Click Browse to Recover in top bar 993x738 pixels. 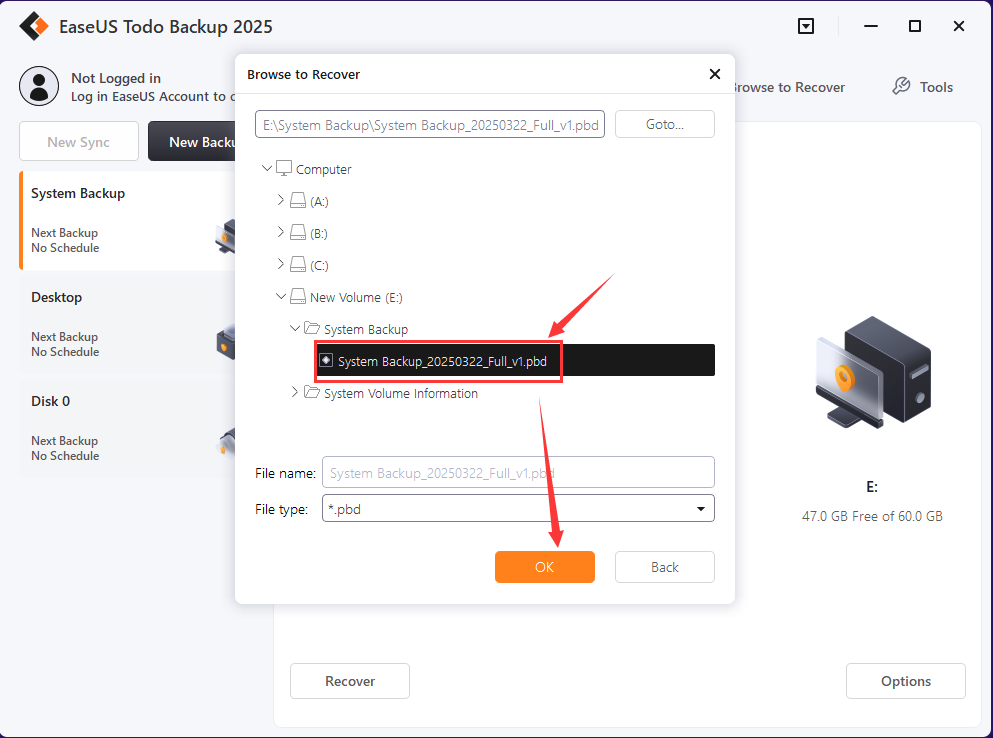[790, 87]
